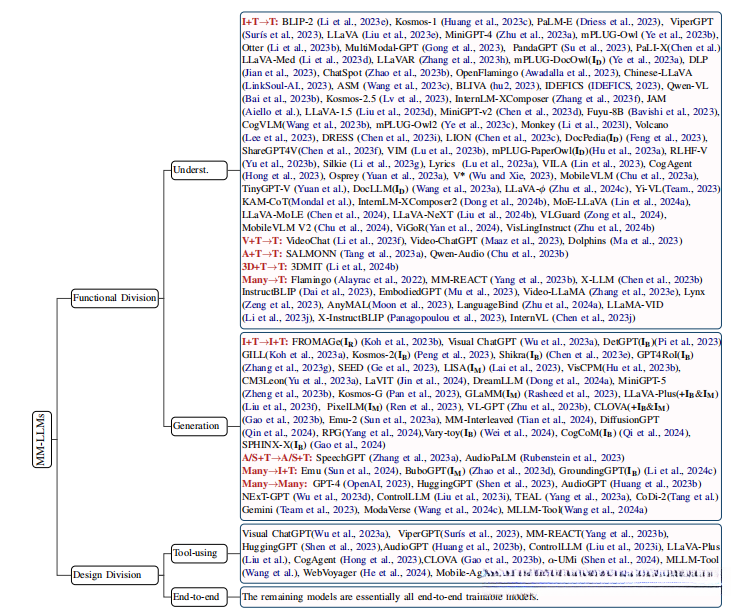The height and width of the screenshot is (614, 752).
Task: Click the red 'Many→Many:' label
Action: (274, 484)
